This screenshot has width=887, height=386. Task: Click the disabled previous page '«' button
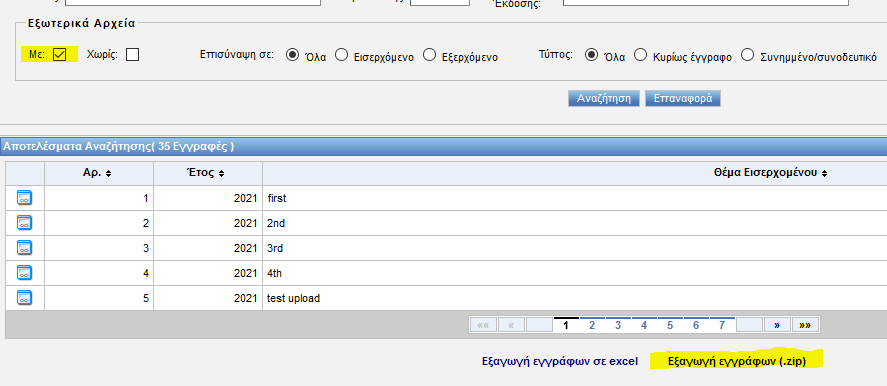click(511, 325)
